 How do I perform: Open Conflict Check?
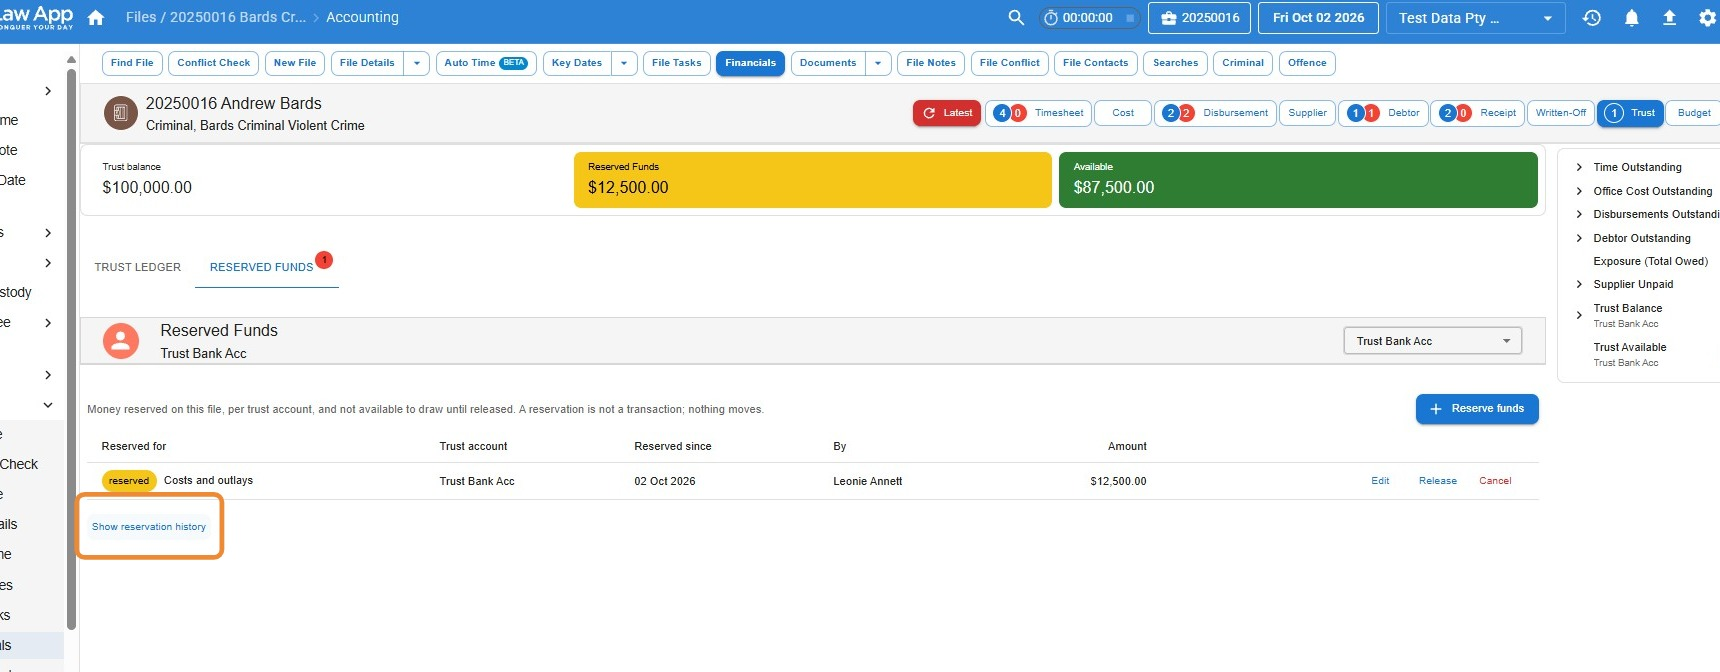point(213,63)
